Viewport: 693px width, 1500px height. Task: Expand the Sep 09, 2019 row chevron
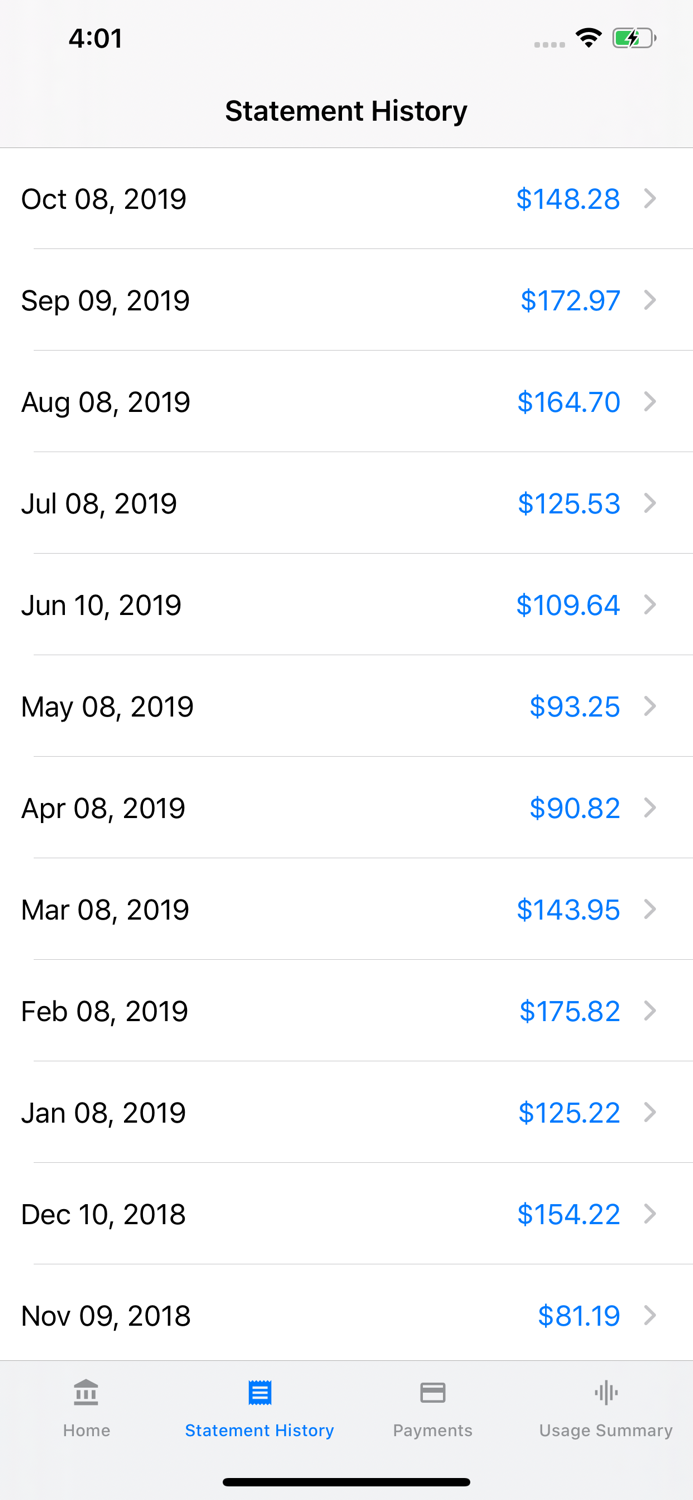point(650,300)
